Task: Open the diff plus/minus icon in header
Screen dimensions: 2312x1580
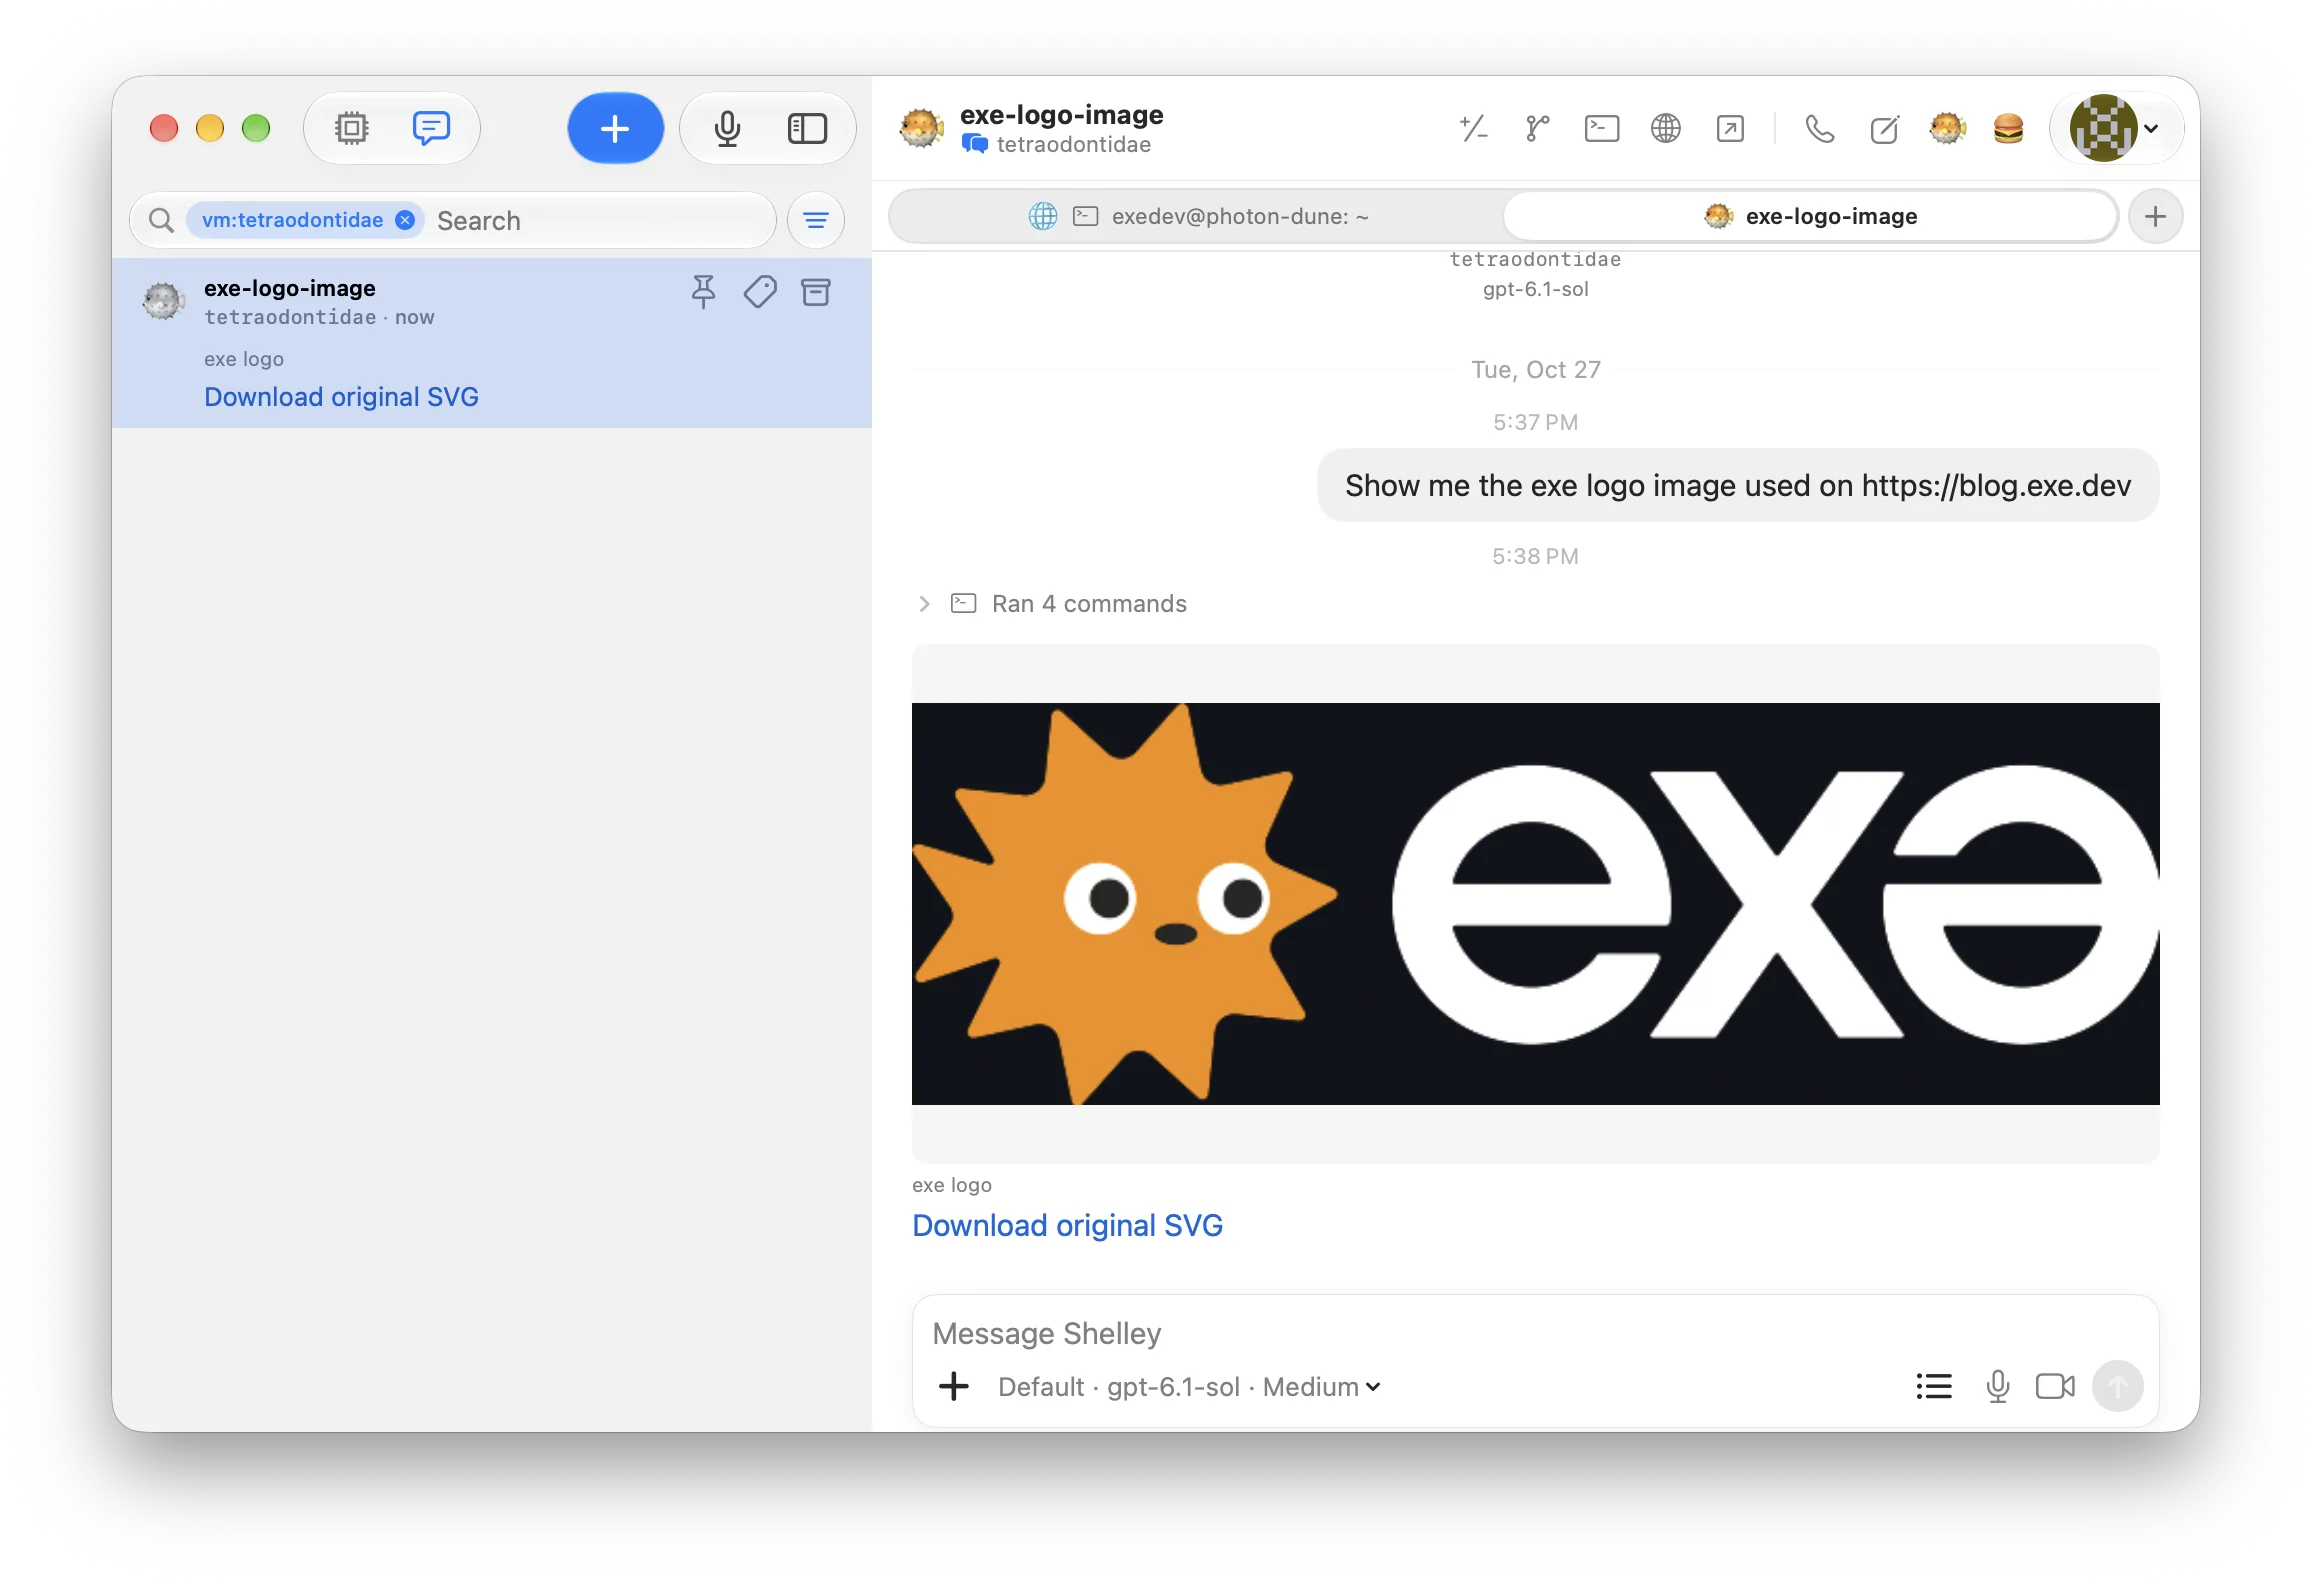Action: point(1473,128)
